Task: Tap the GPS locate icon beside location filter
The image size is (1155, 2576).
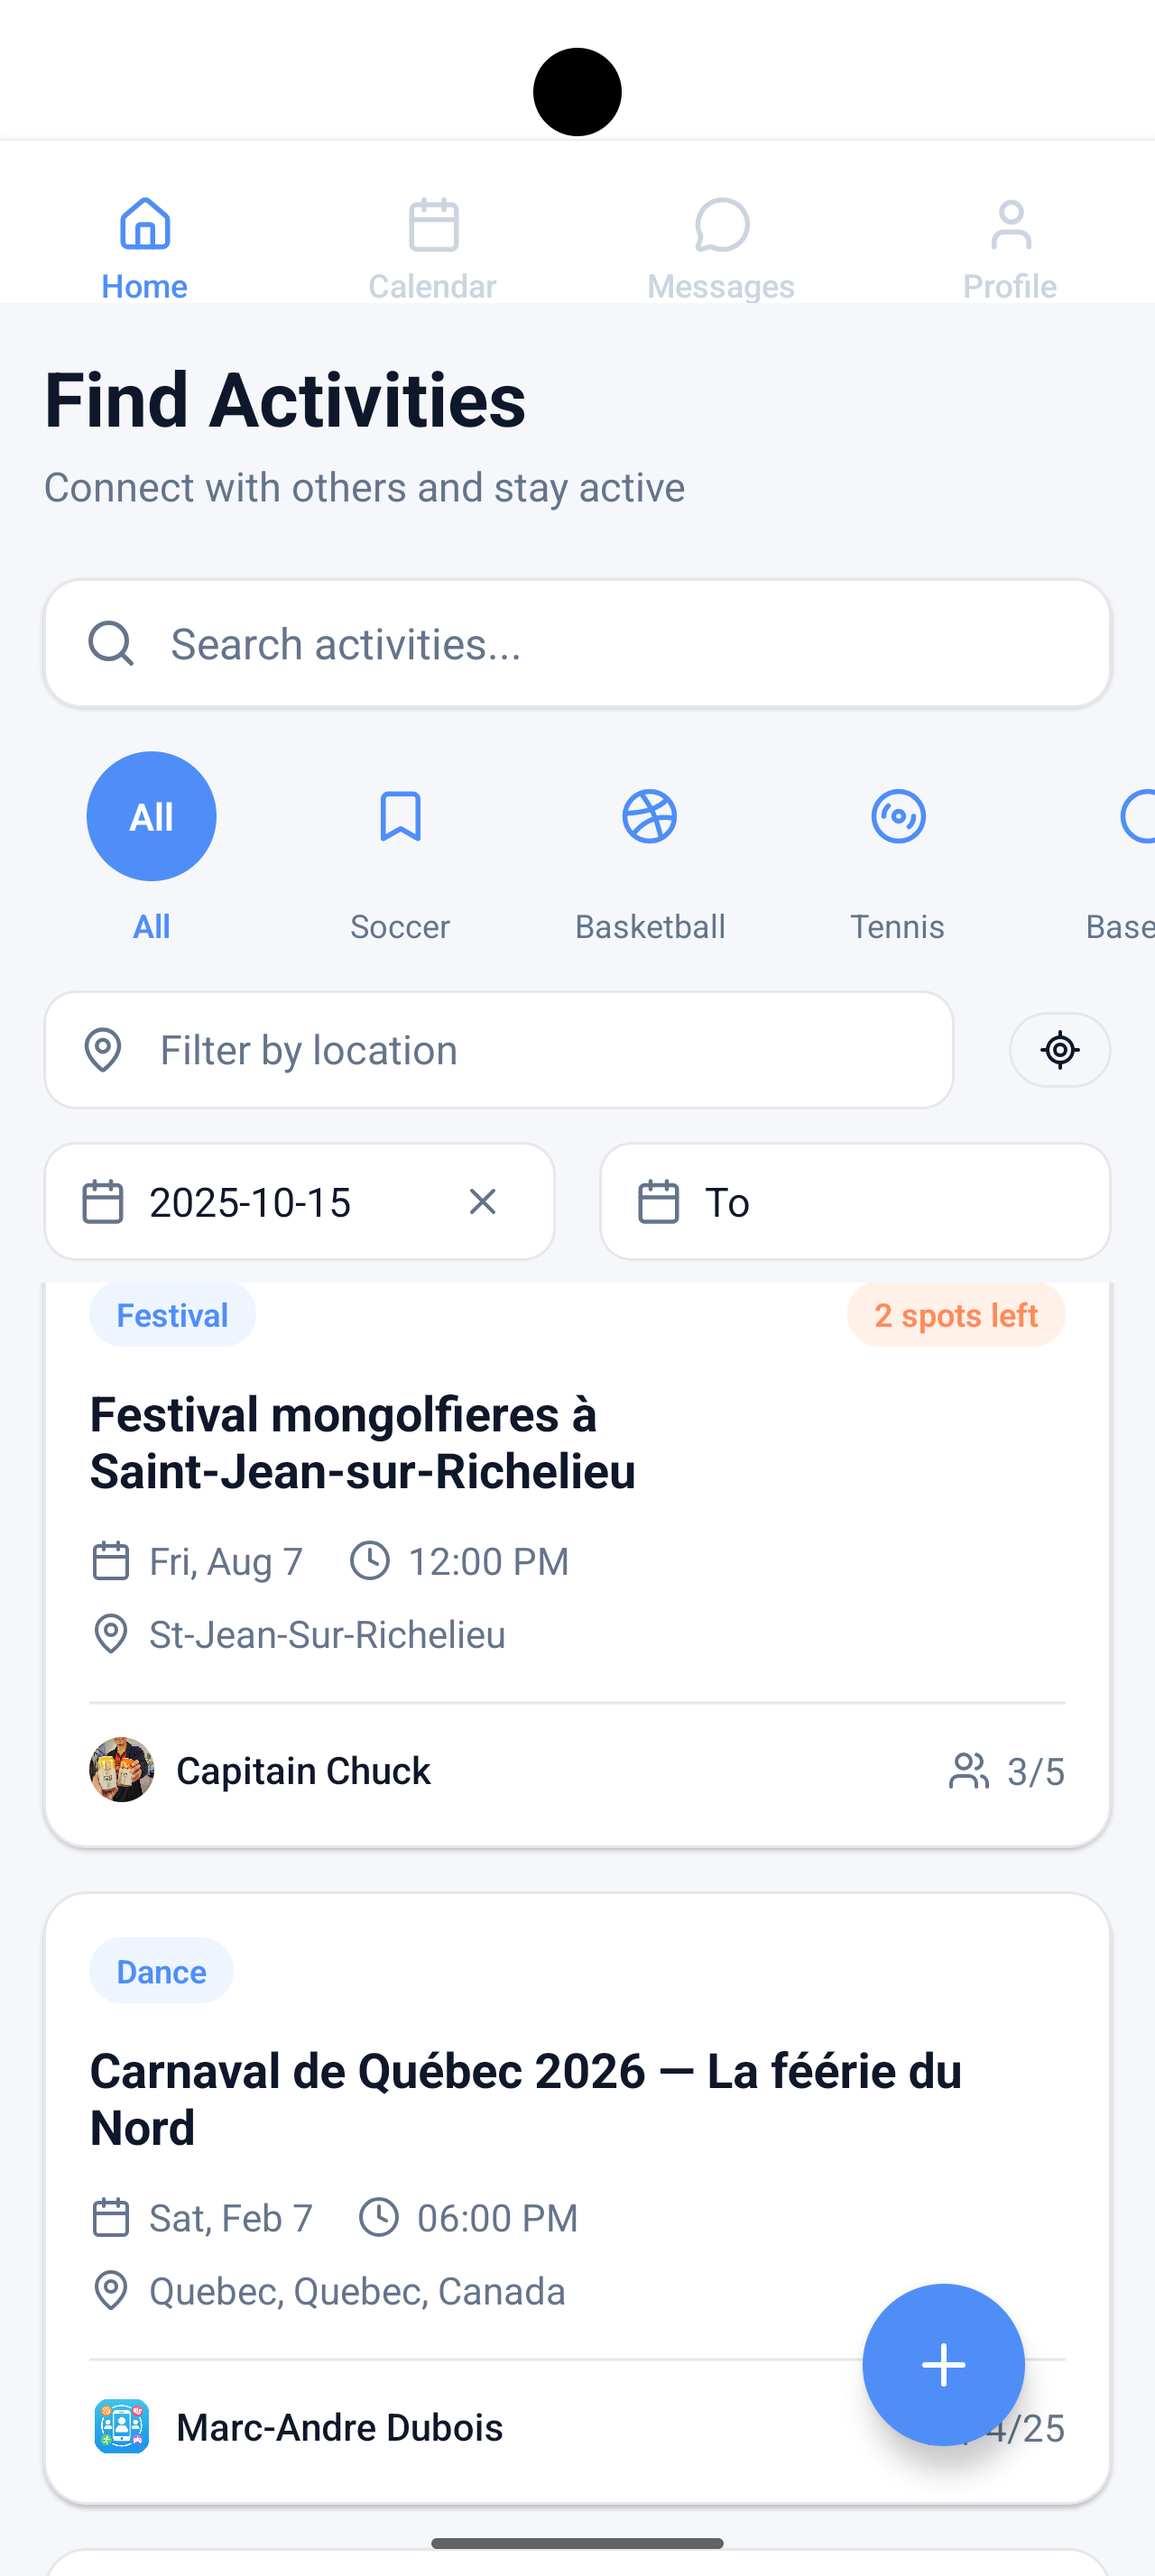Action: (x=1059, y=1050)
